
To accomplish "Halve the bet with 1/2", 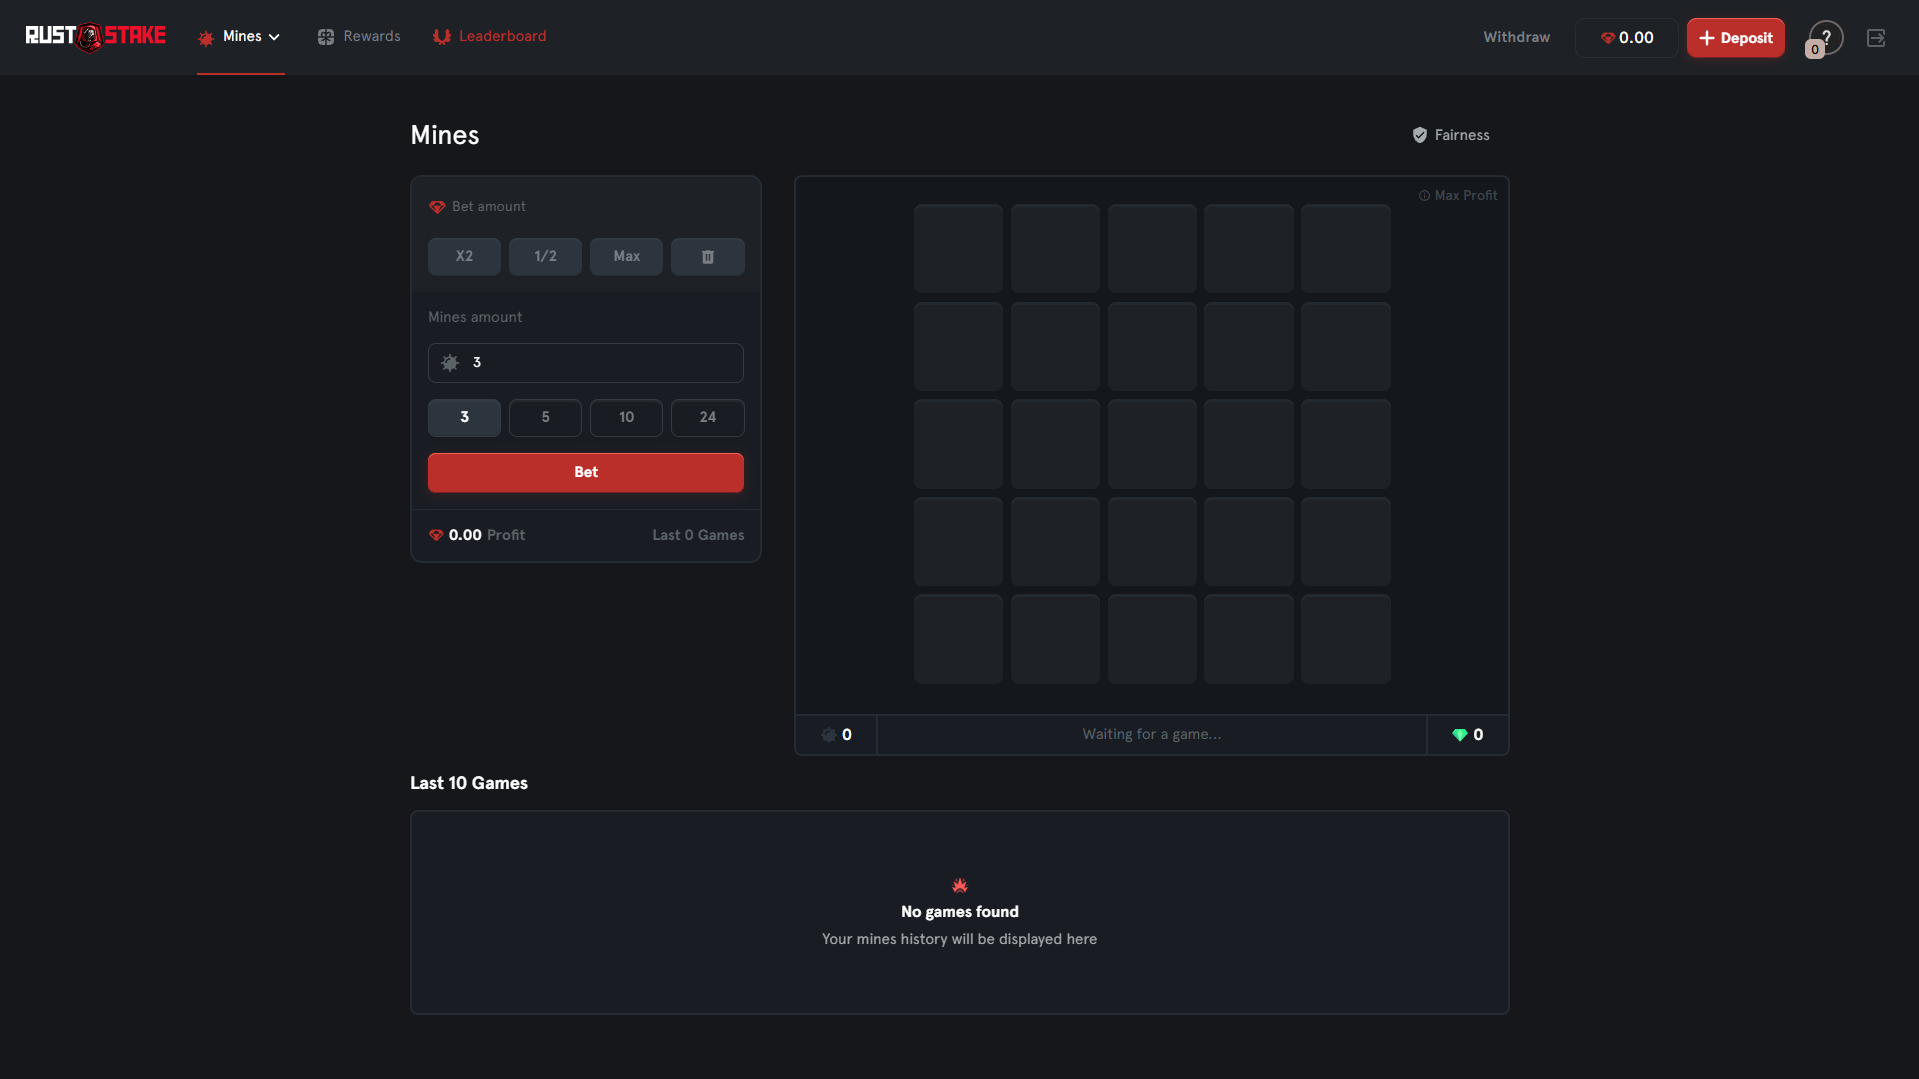I will tap(545, 256).
